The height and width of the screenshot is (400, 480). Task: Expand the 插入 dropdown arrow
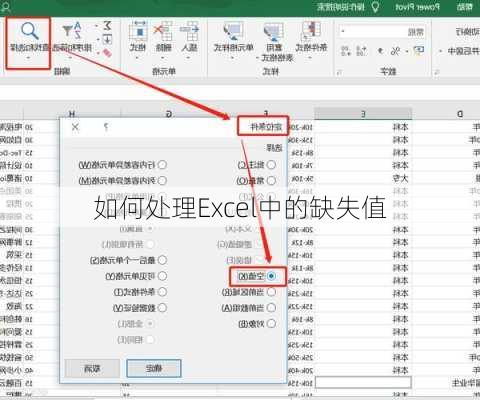click(188, 57)
